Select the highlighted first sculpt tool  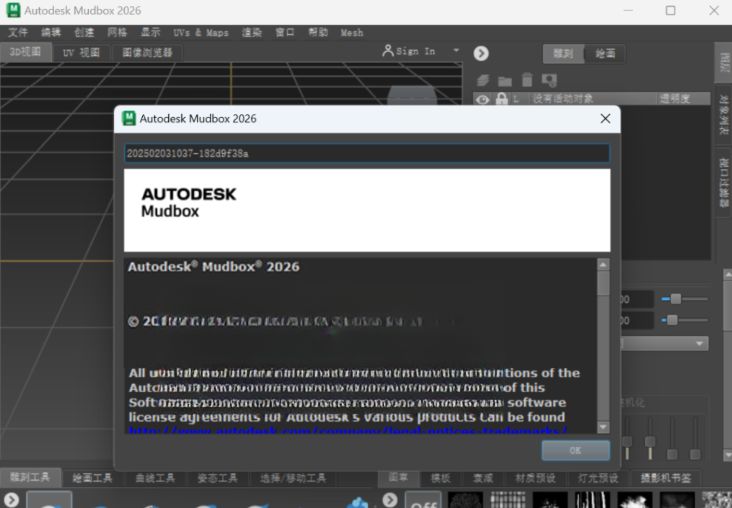click(49, 500)
